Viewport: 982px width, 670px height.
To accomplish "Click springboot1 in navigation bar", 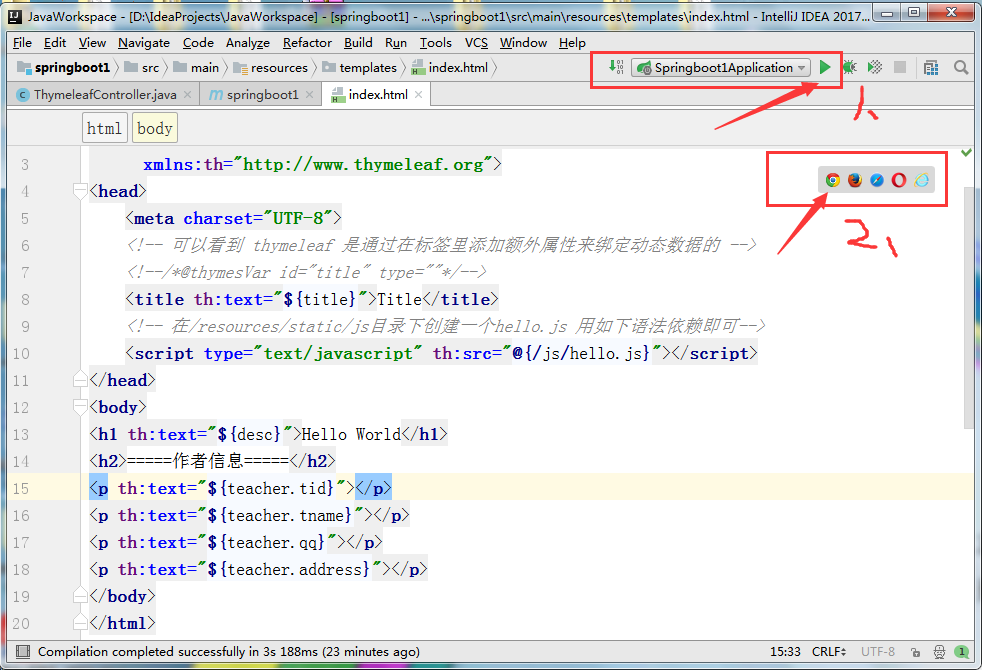I will [64, 68].
